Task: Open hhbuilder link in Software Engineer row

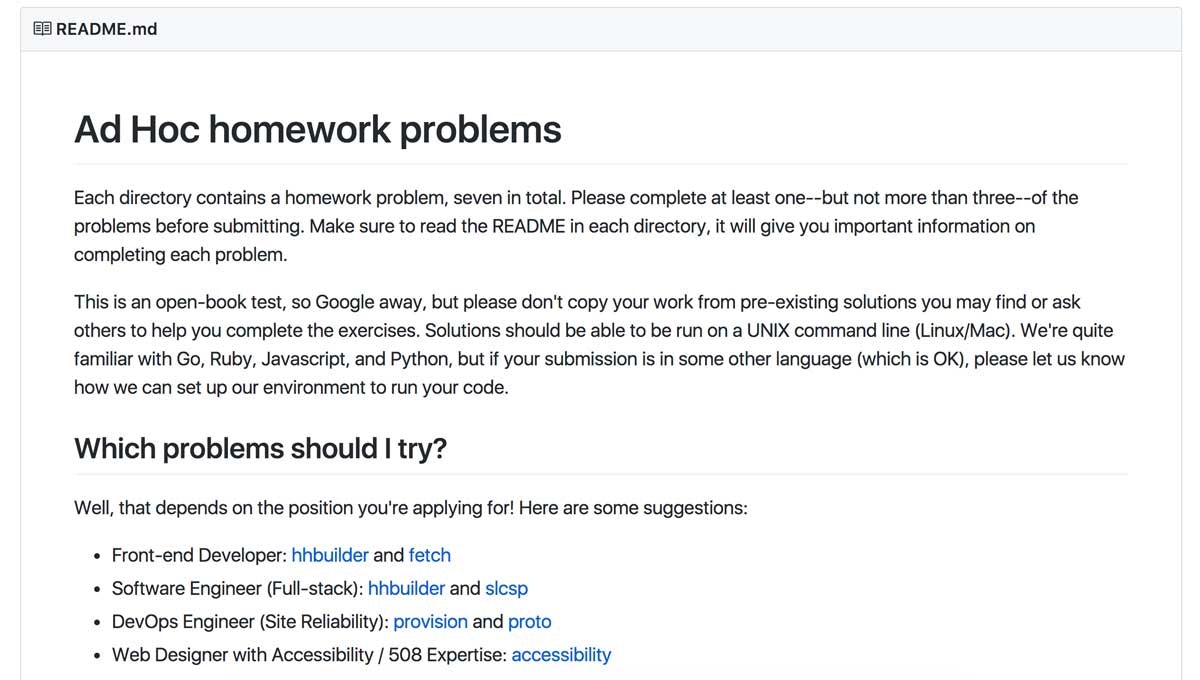Action: 406,589
